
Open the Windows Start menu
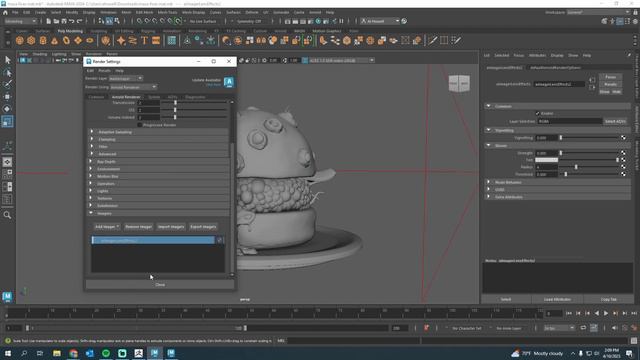tap(7, 353)
